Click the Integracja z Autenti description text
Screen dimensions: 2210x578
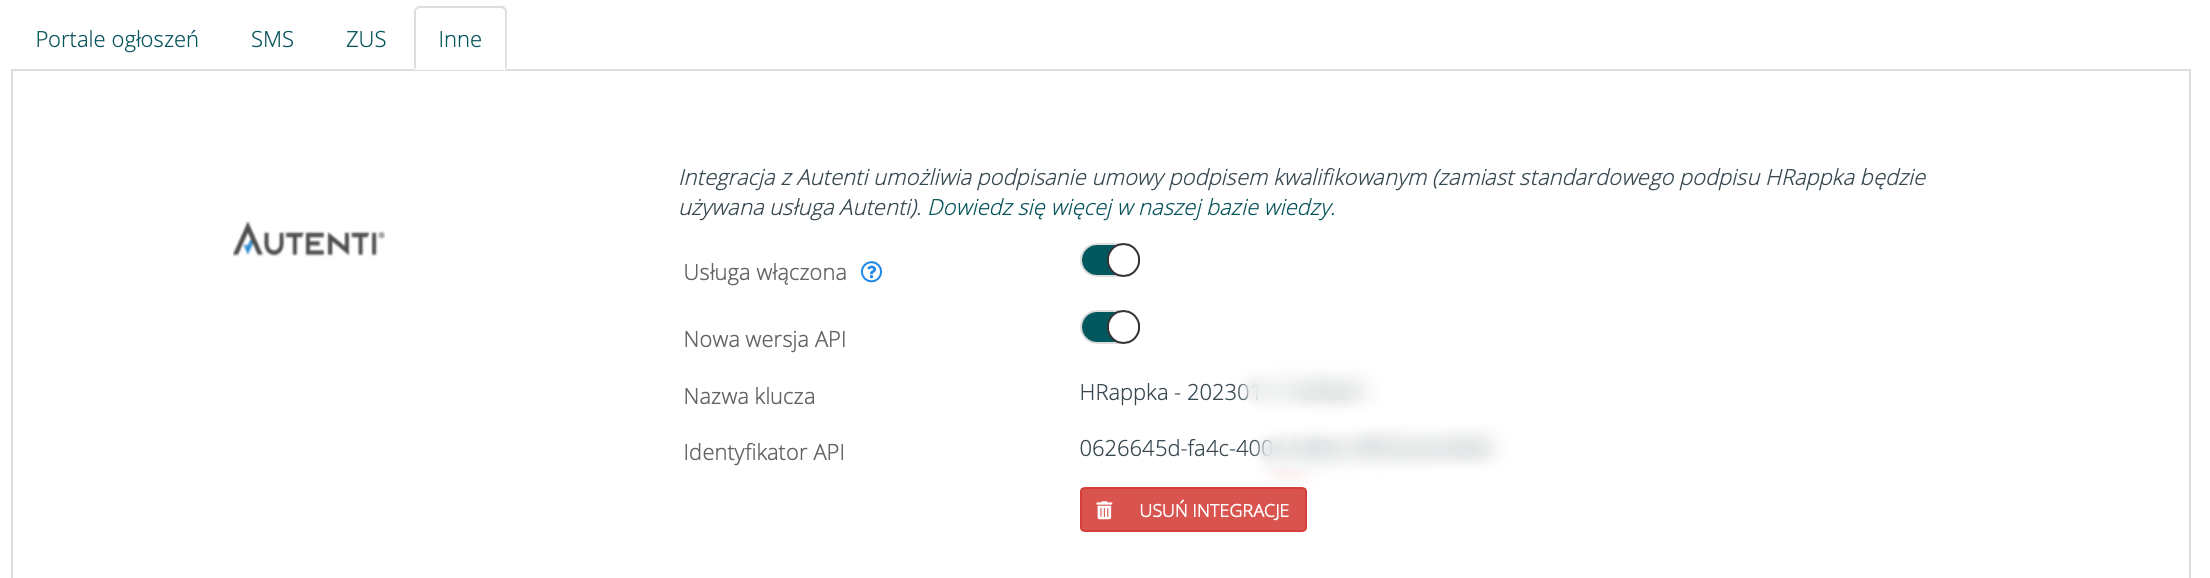[1300, 178]
